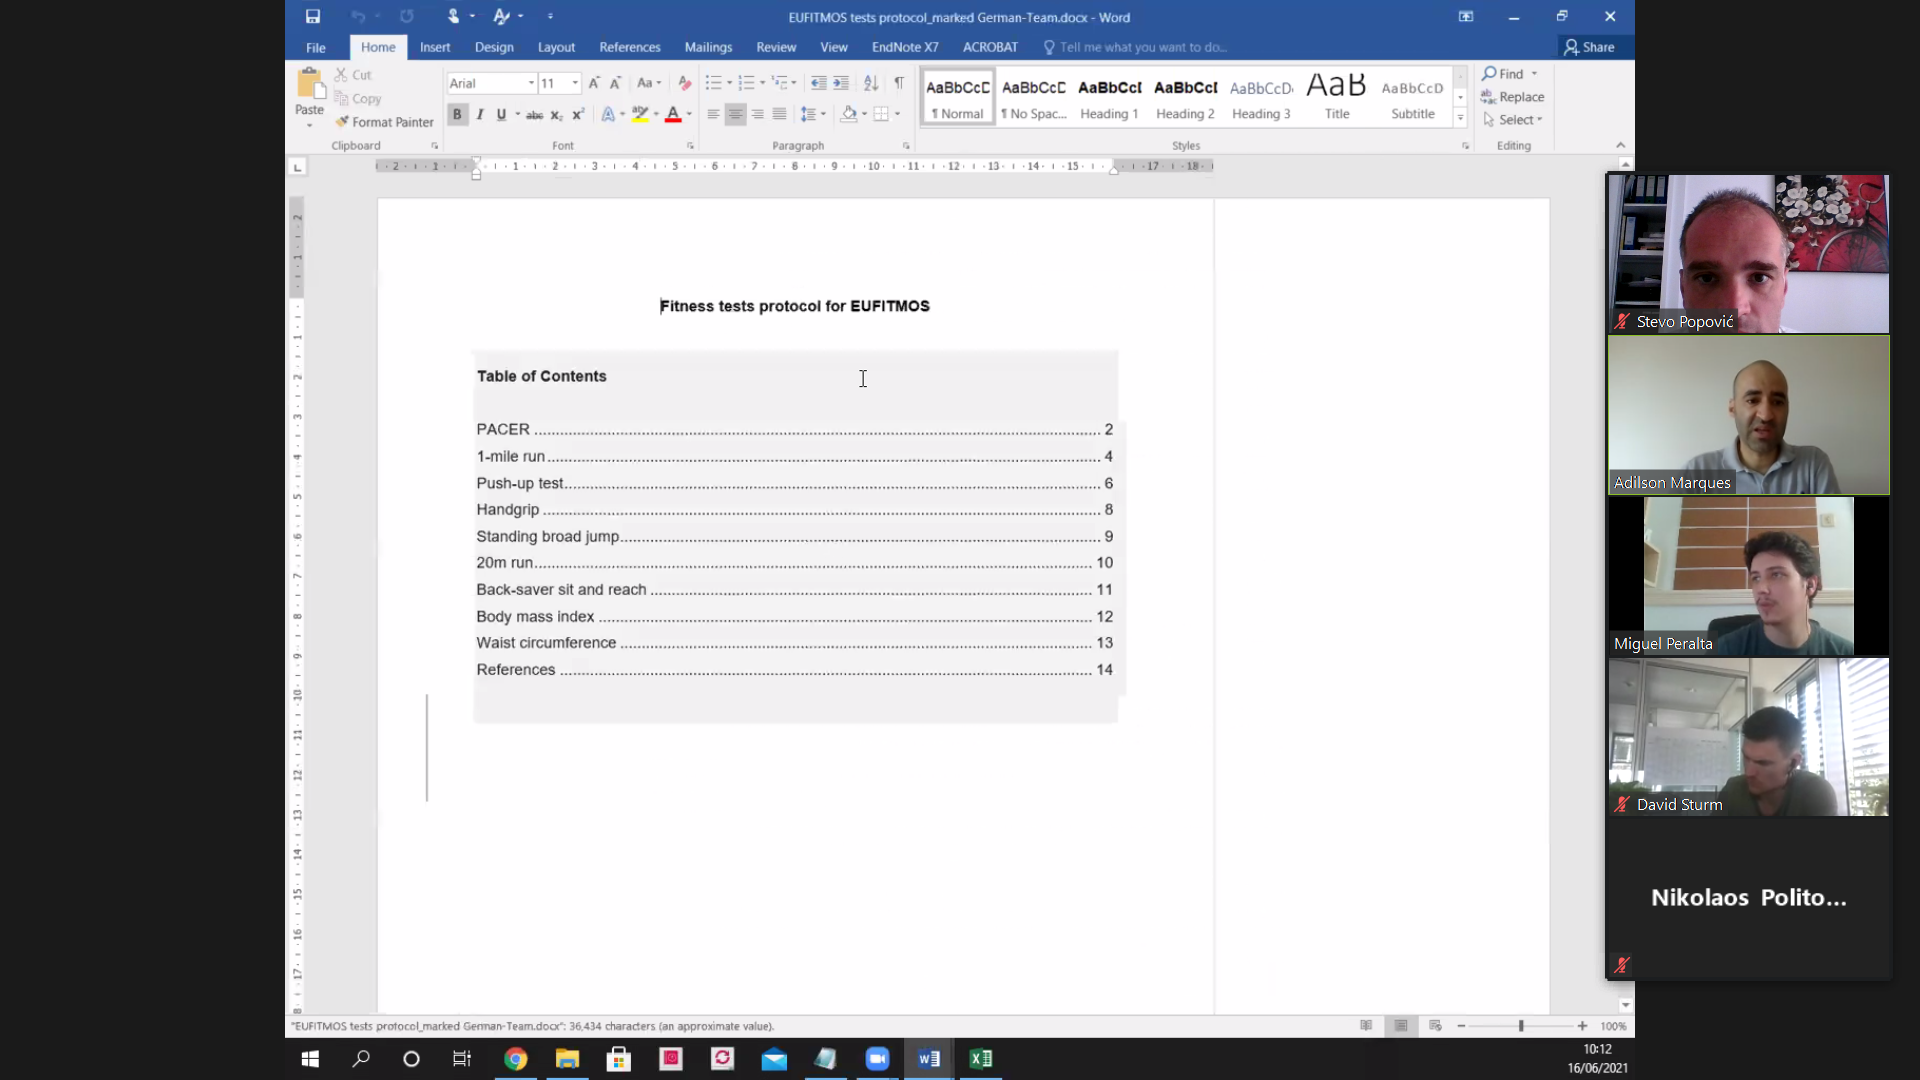The width and height of the screenshot is (1920, 1080).
Task: Align text right
Action: (758, 114)
